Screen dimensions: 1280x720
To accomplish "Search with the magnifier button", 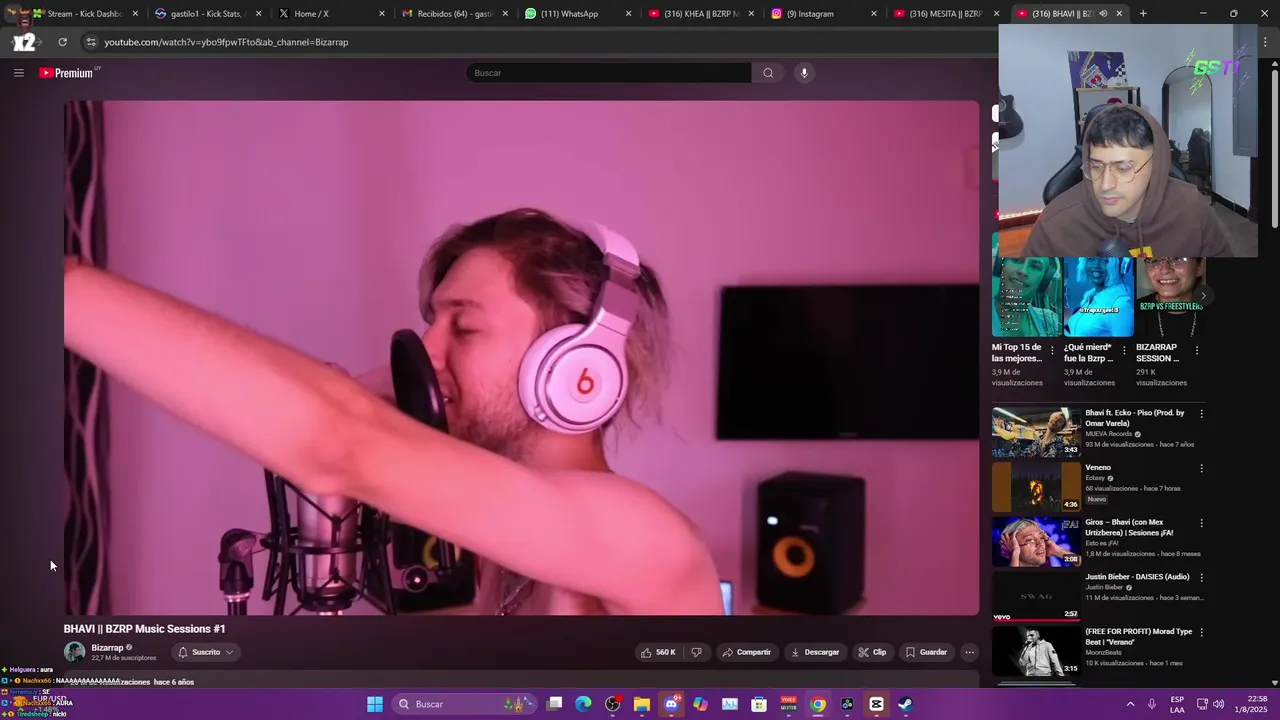I will (x=768, y=73).
